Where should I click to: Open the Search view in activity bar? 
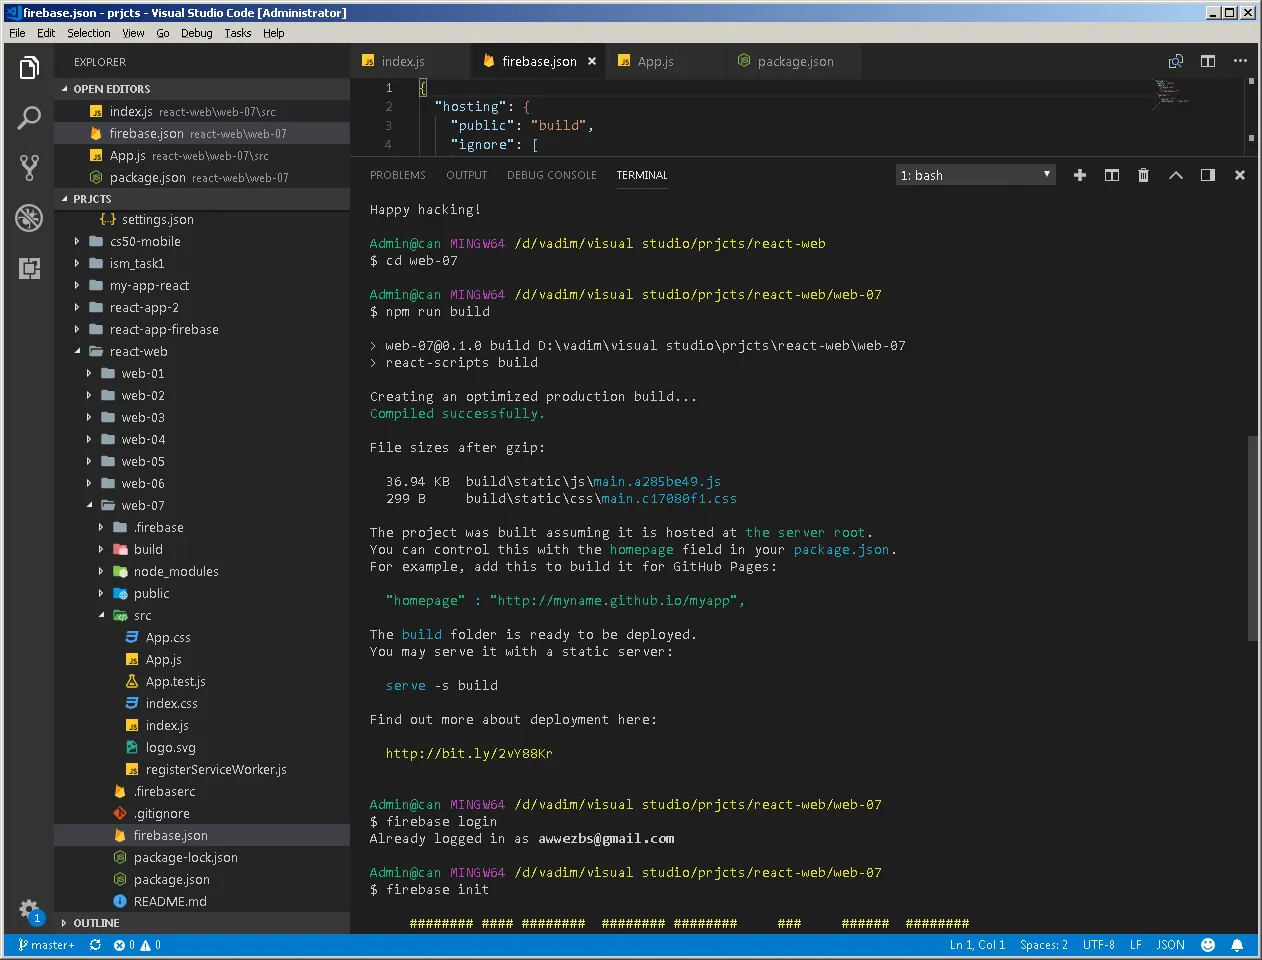(29, 118)
